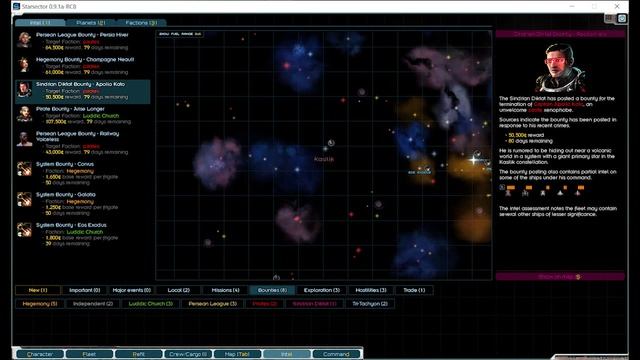Open the Fleet screen tab
Viewport: 640px width, 360px height.
(89, 354)
